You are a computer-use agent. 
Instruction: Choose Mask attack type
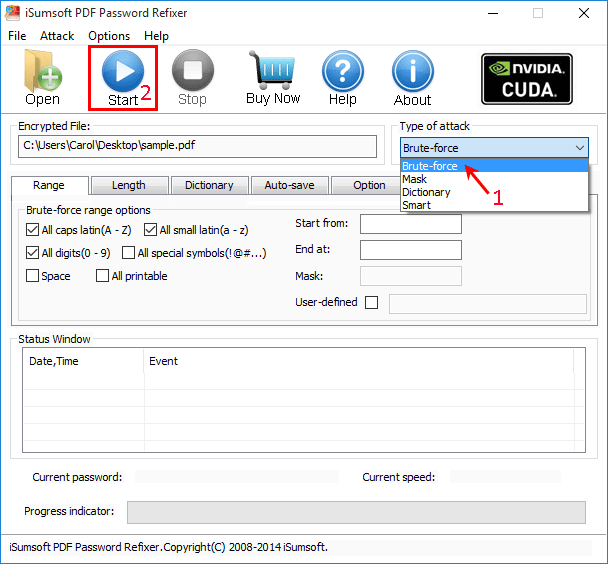[494, 179]
